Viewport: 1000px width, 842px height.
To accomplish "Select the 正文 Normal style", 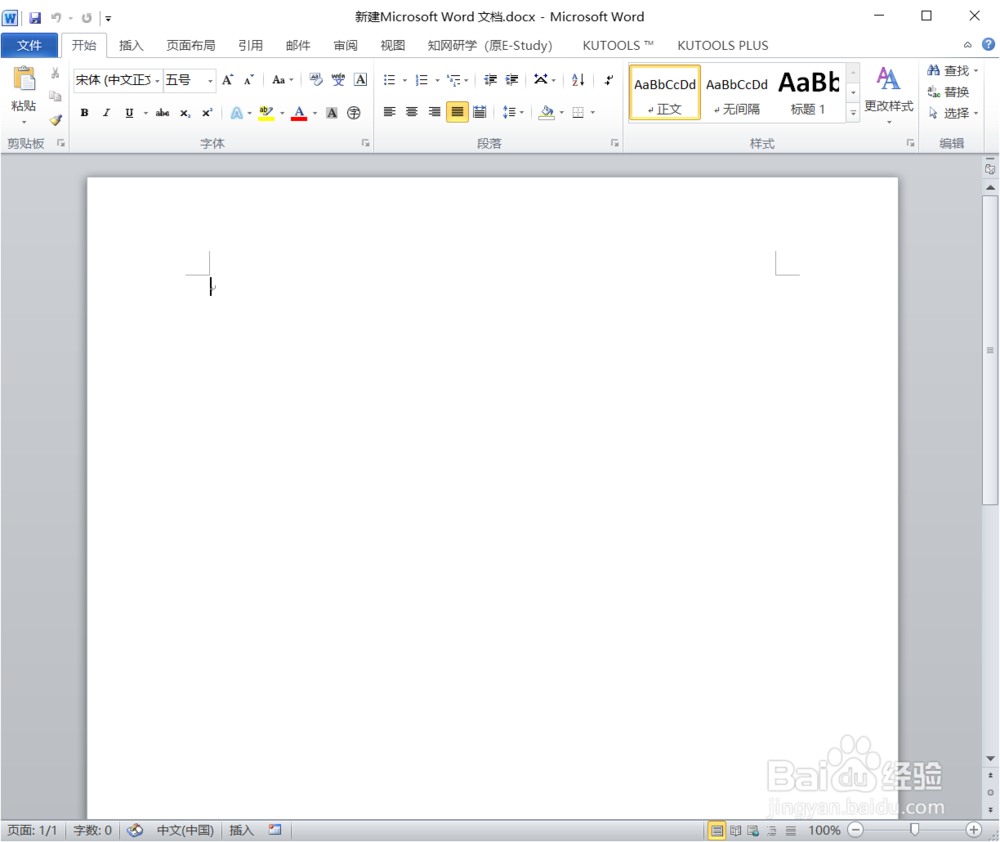I will tap(665, 93).
